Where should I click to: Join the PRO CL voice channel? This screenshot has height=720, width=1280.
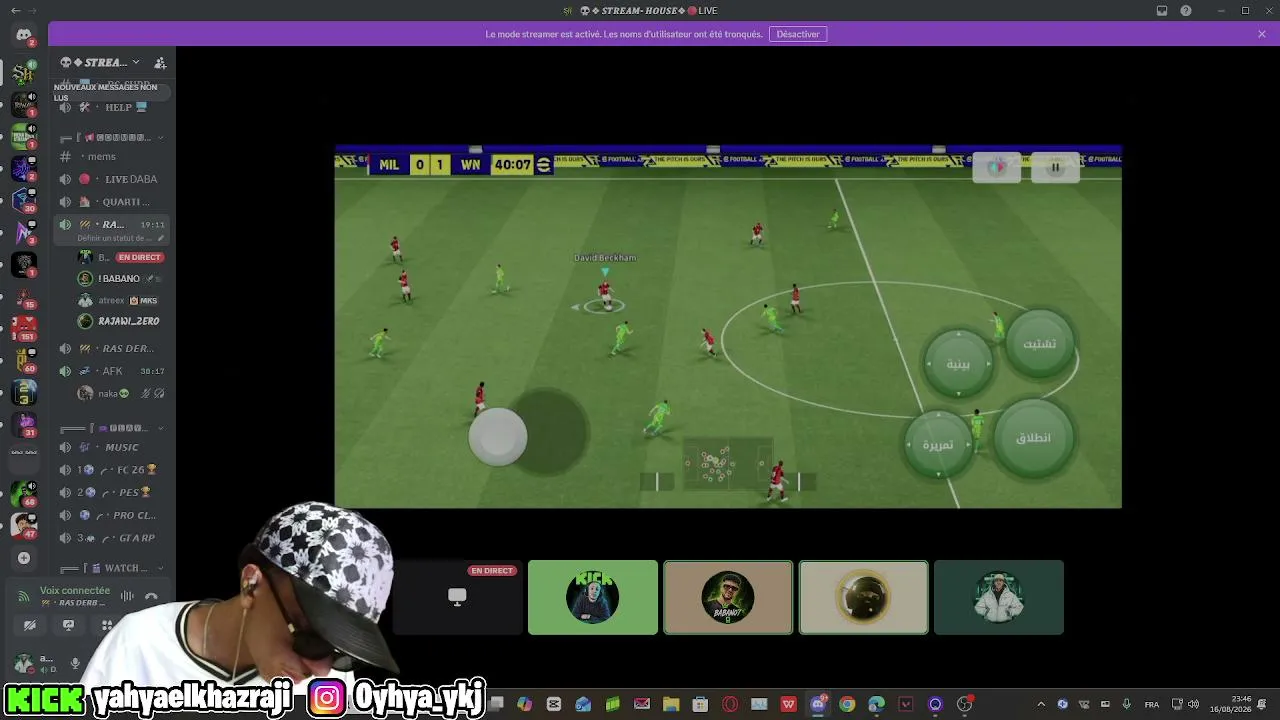pos(112,515)
